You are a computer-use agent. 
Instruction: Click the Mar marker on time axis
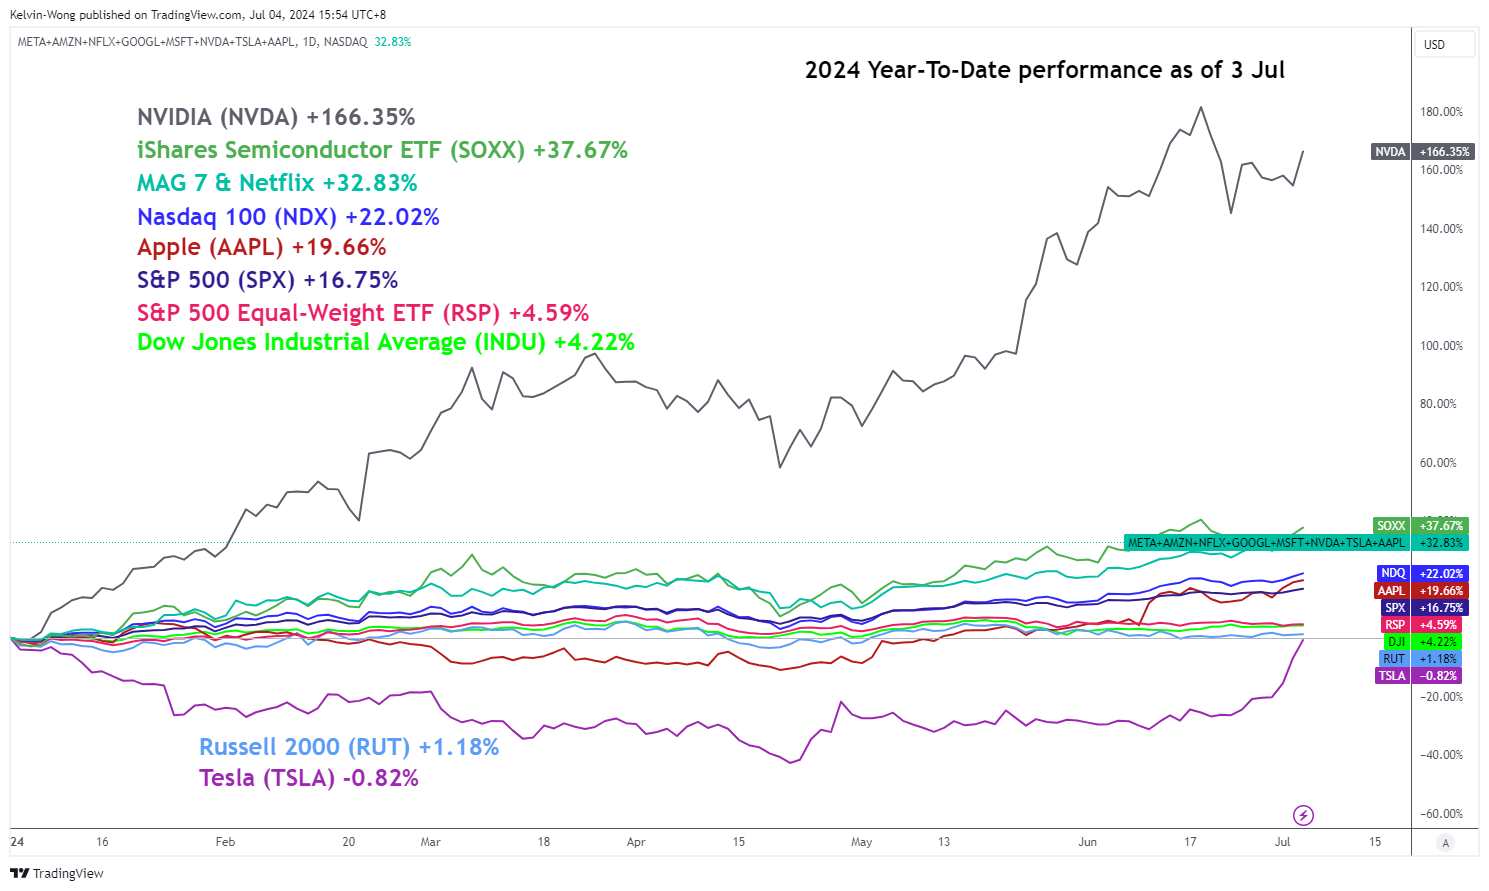(x=430, y=842)
